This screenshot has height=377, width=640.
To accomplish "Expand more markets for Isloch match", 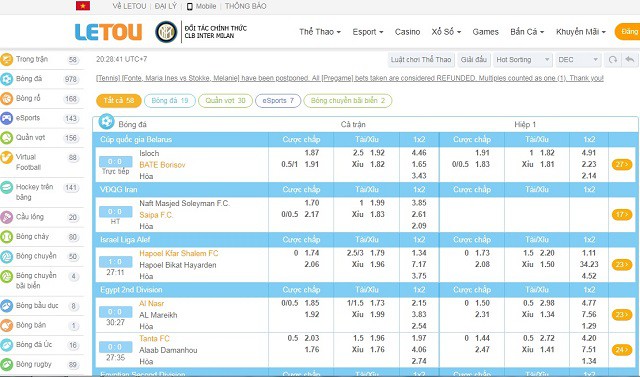I will coord(622,164).
